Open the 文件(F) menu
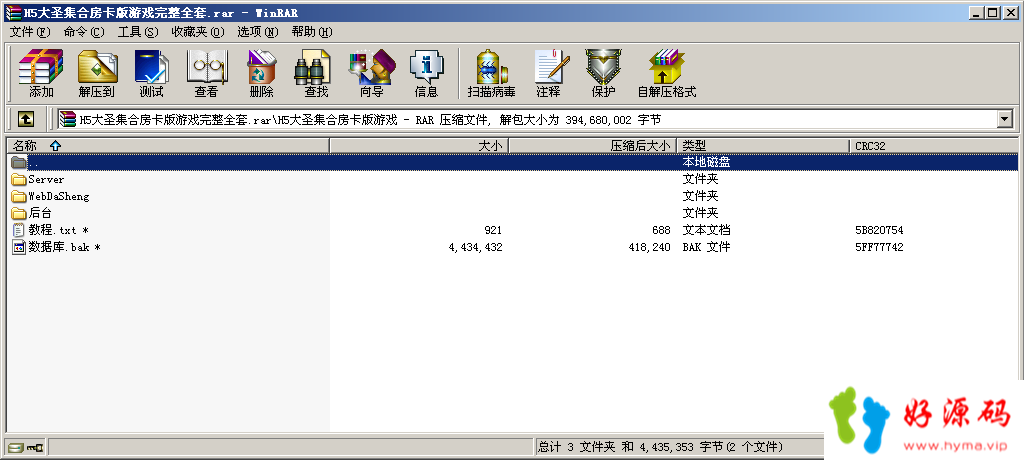Screen dimensions: 1024x460 tap(30, 32)
